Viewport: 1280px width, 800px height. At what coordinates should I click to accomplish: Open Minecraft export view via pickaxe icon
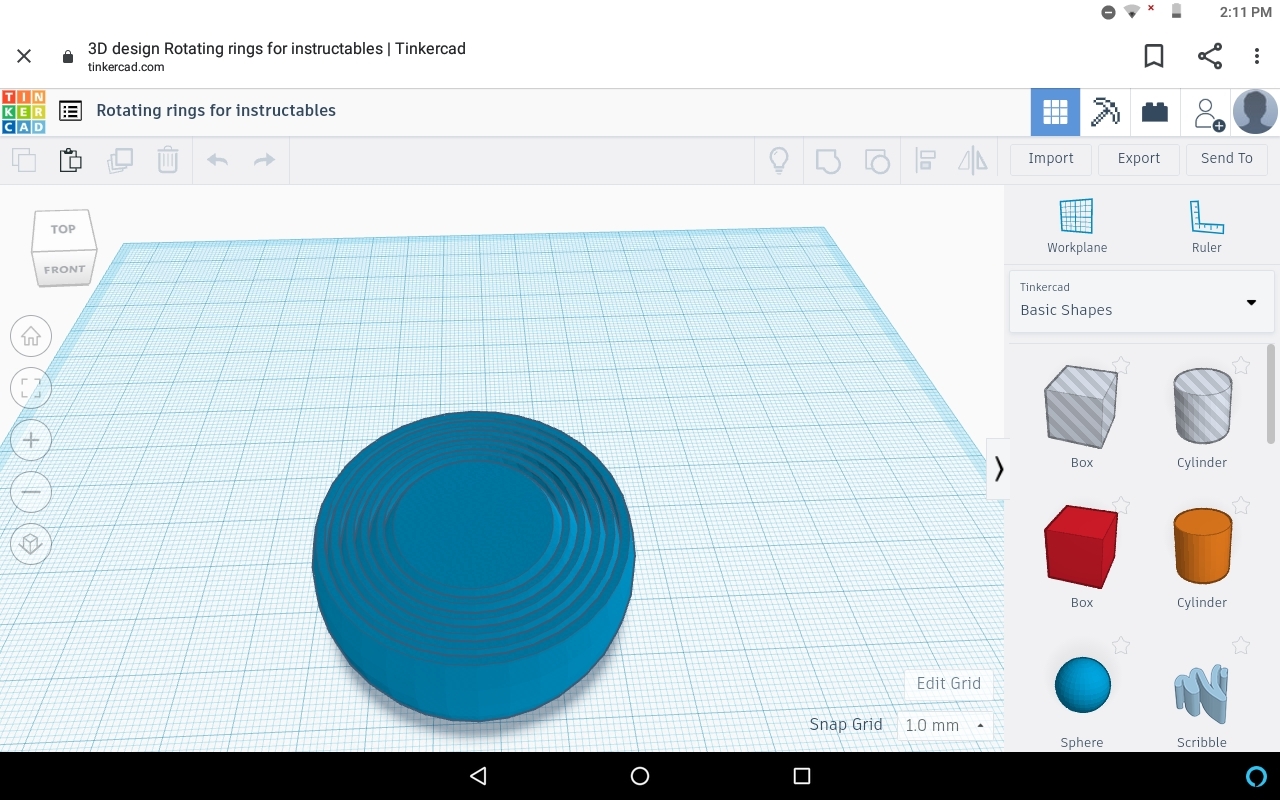[1104, 111]
